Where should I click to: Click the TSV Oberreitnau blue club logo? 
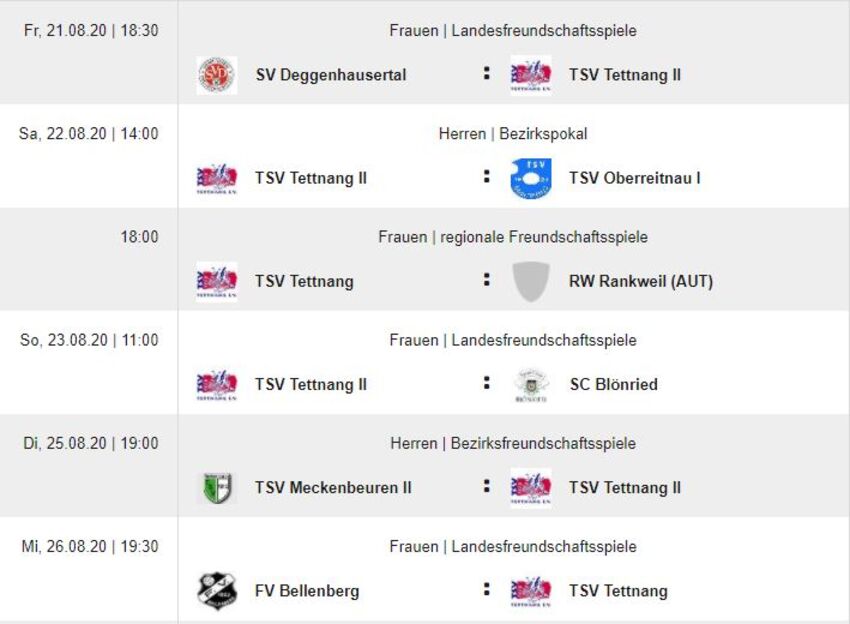pyautogui.click(x=530, y=178)
